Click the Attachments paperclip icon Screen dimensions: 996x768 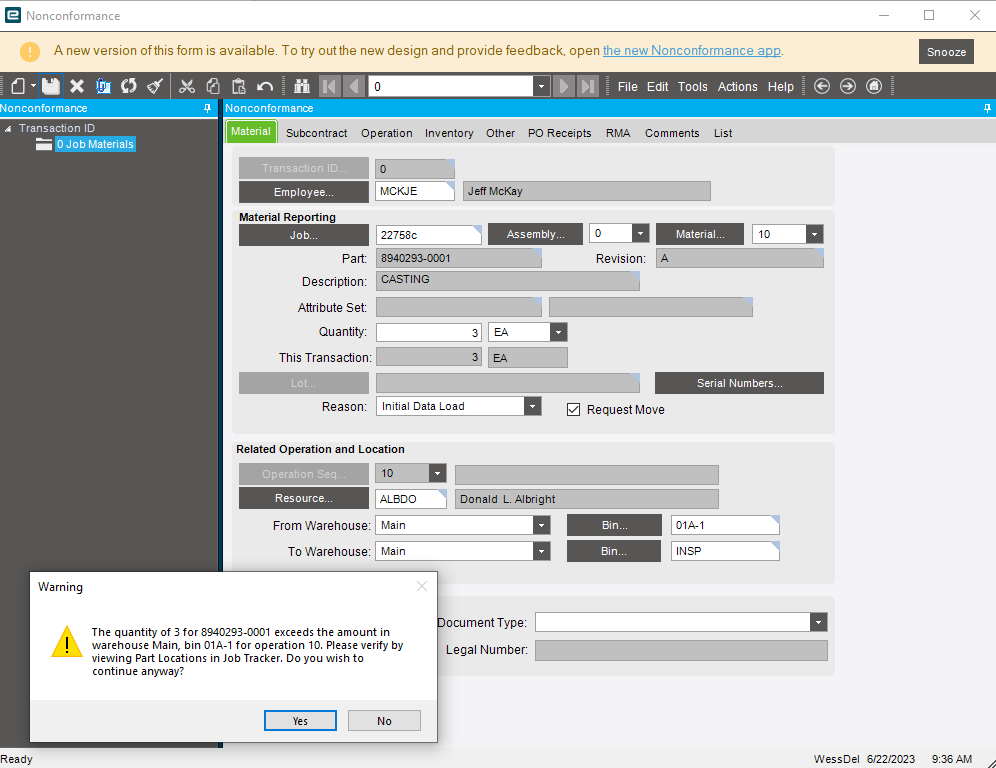click(x=103, y=86)
